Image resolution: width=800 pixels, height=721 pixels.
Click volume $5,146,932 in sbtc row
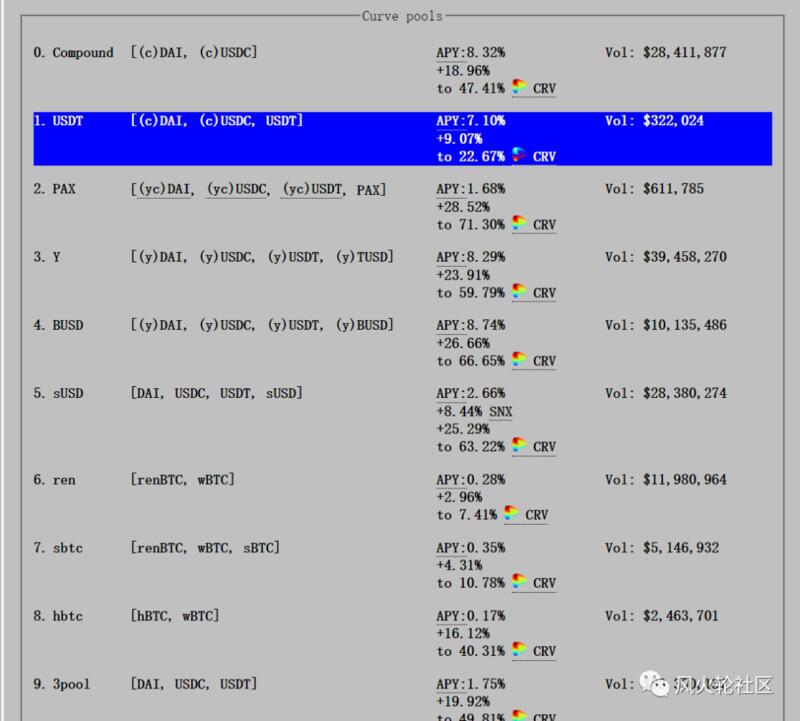(681, 549)
